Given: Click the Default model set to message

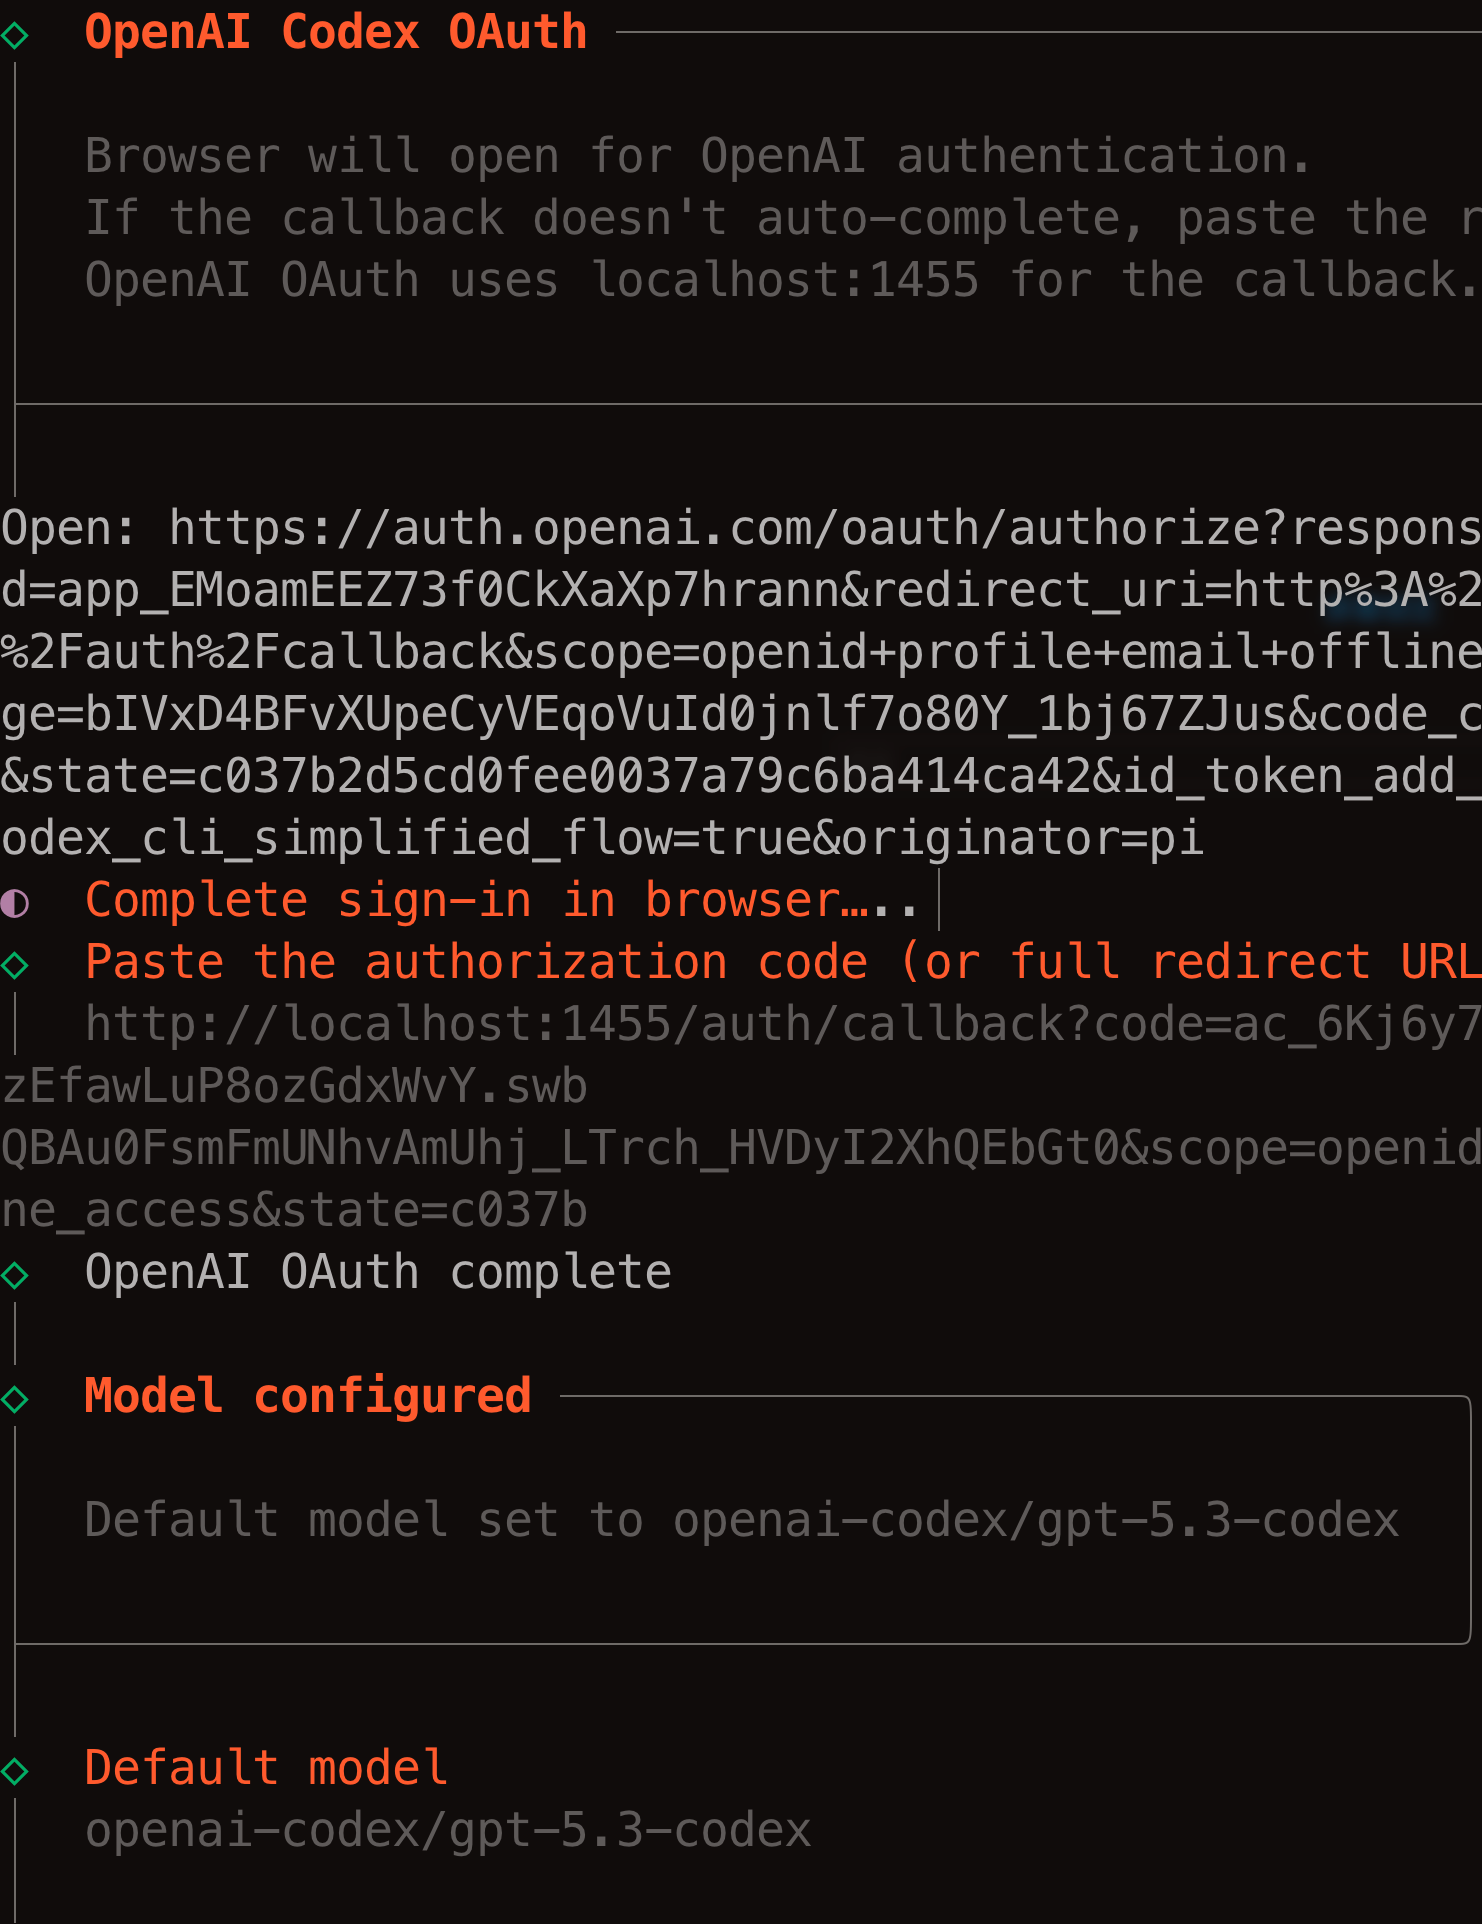Looking at the screenshot, I should [x=741, y=1521].
